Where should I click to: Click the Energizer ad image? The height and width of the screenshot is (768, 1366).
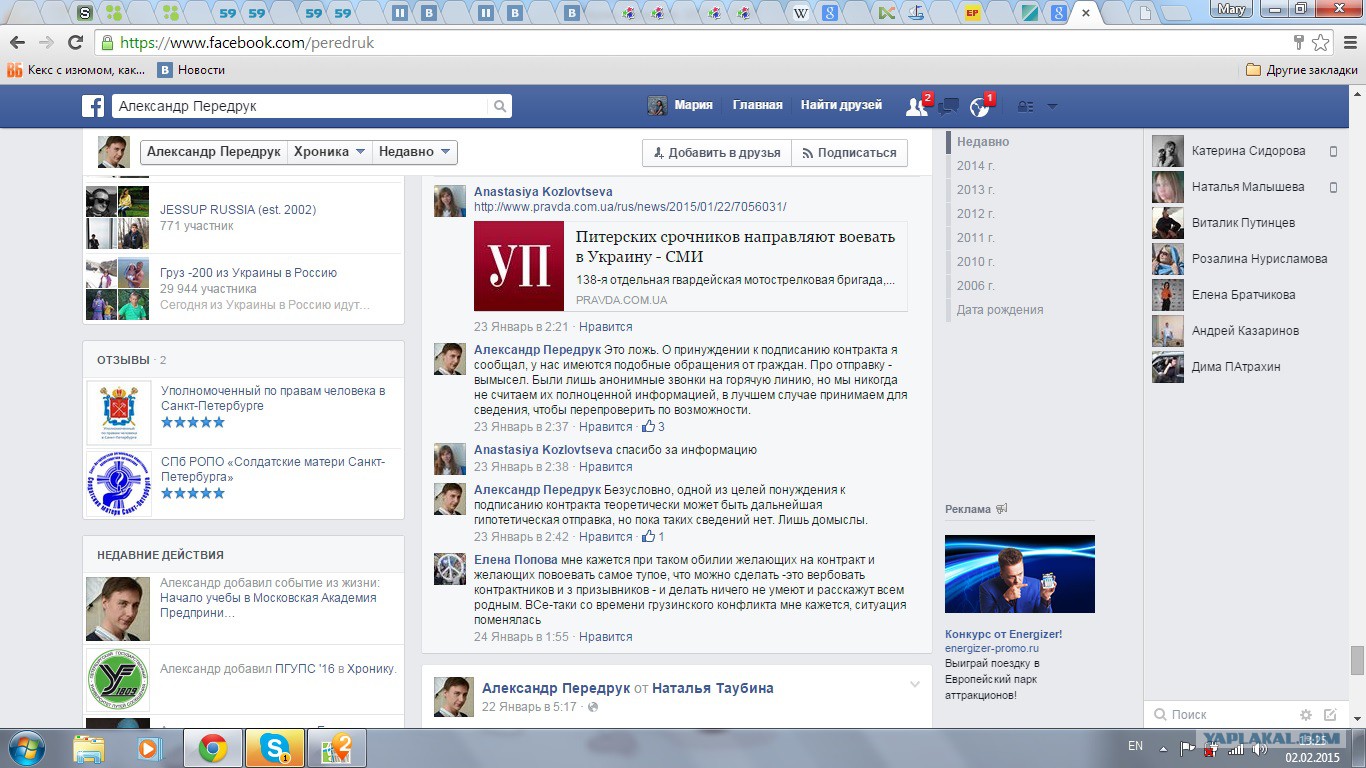[1020, 574]
